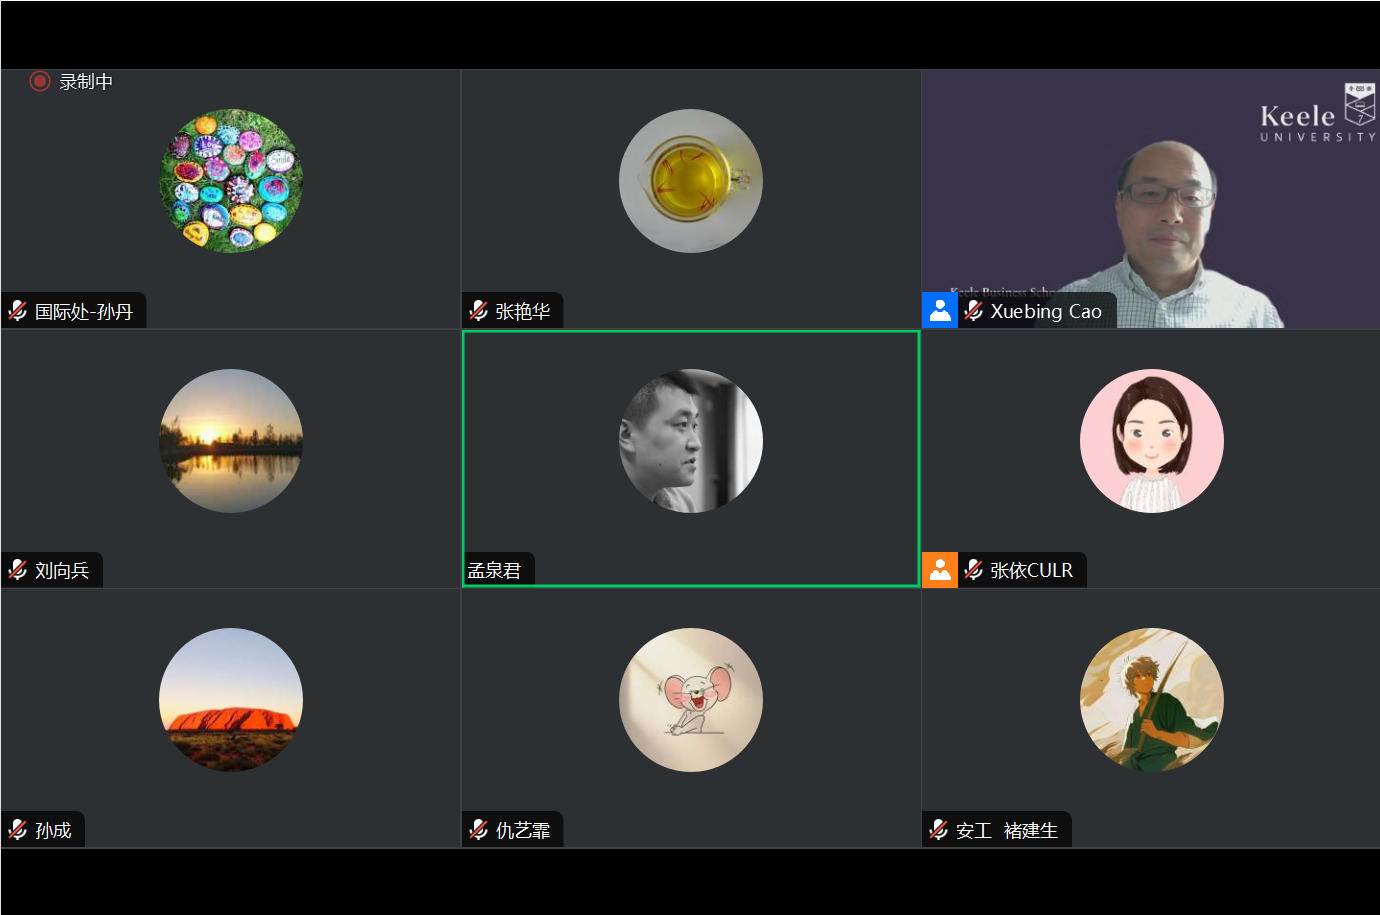Select the cartoon mouse avatar of 仇艺霏
Image resolution: width=1380 pixels, height=915 pixels.
(691, 700)
